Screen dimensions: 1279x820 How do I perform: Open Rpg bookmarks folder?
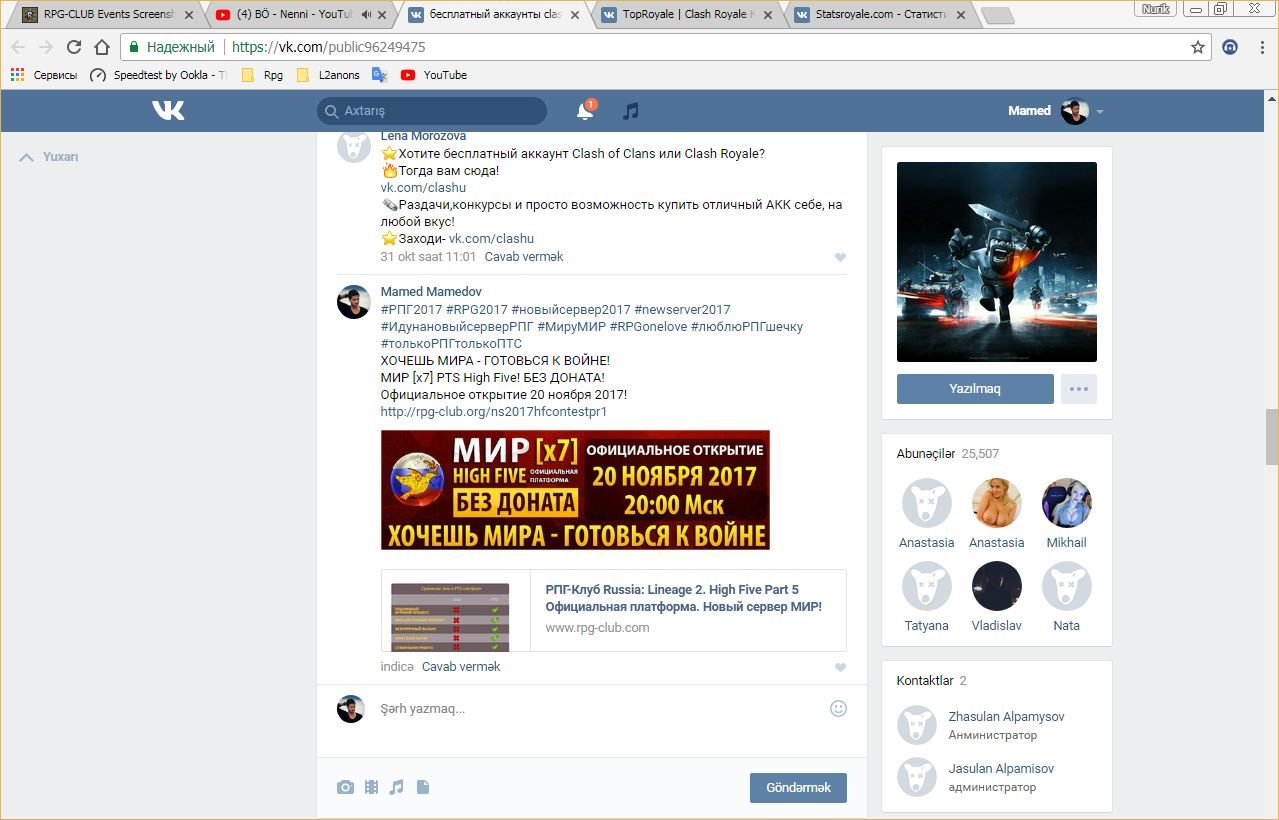point(263,75)
